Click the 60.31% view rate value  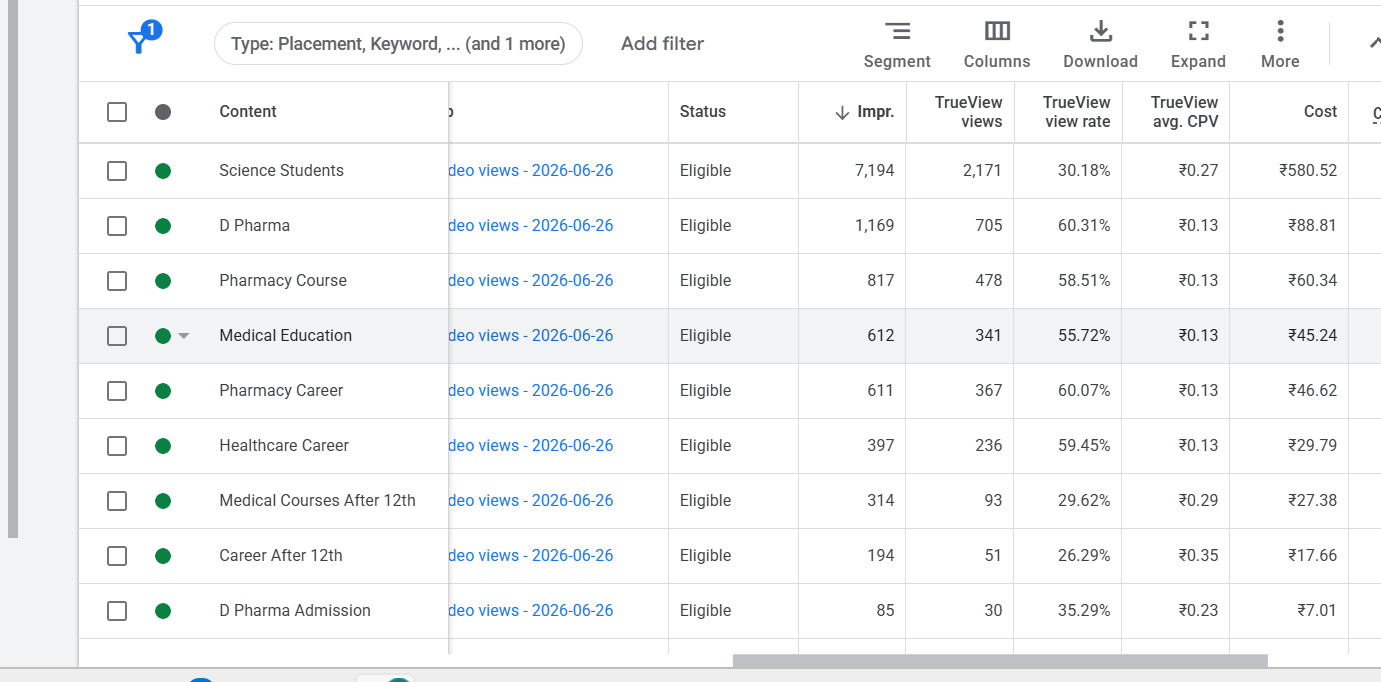pyautogui.click(x=1084, y=226)
